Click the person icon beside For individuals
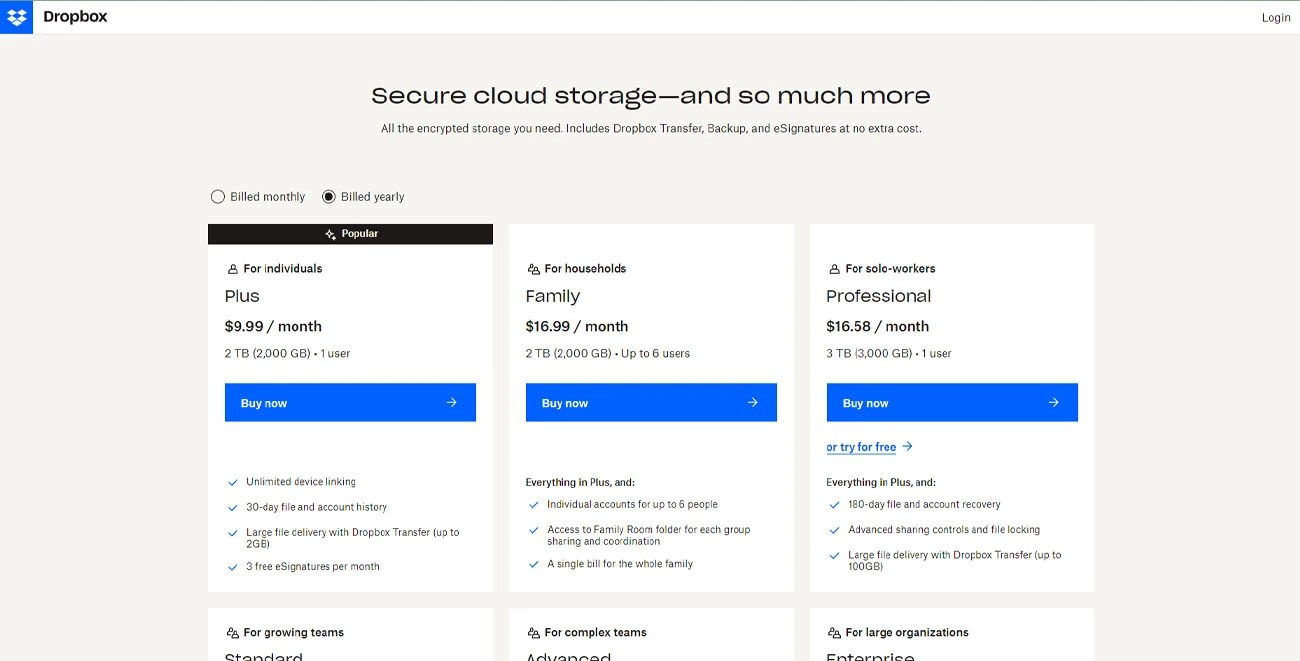 pos(231,268)
